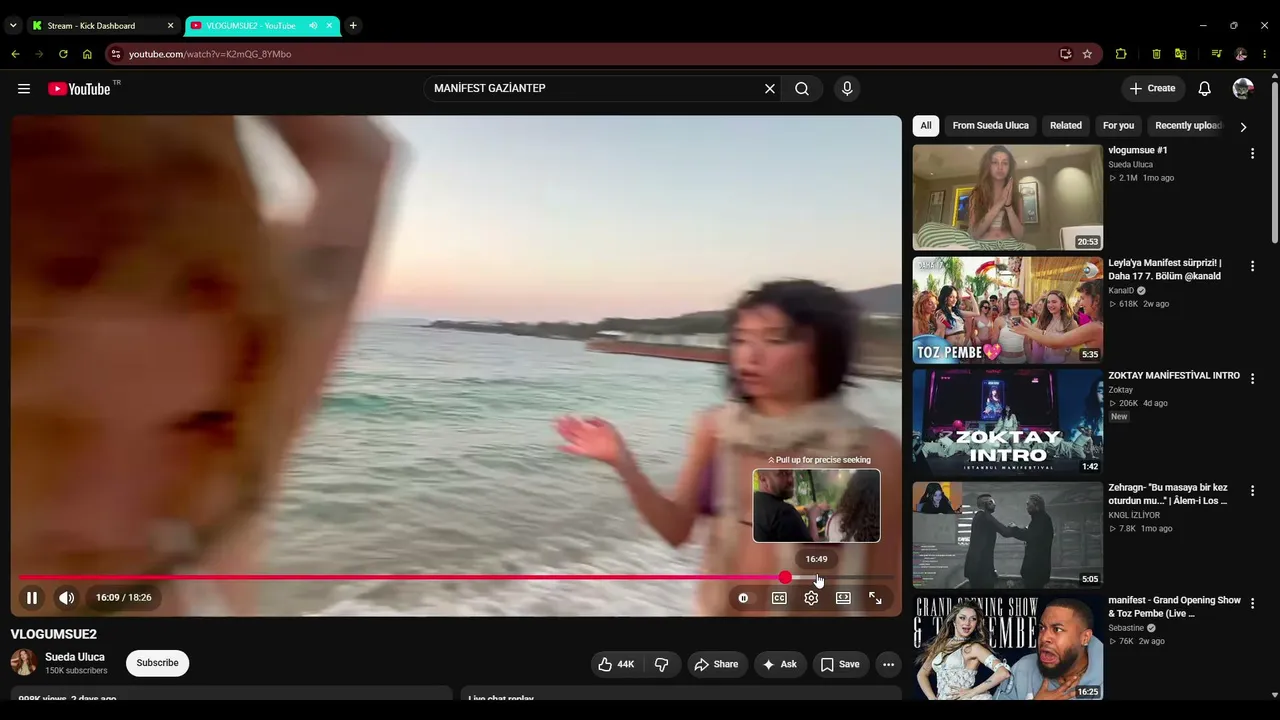The width and height of the screenshot is (1280, 720).
Task: Open the Sueda Uluca channel name link
Action: [75, 657]
